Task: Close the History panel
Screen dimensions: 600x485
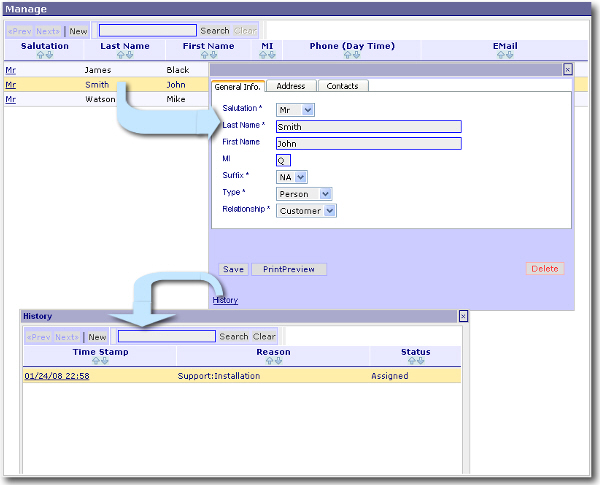Action: point(463,316)
